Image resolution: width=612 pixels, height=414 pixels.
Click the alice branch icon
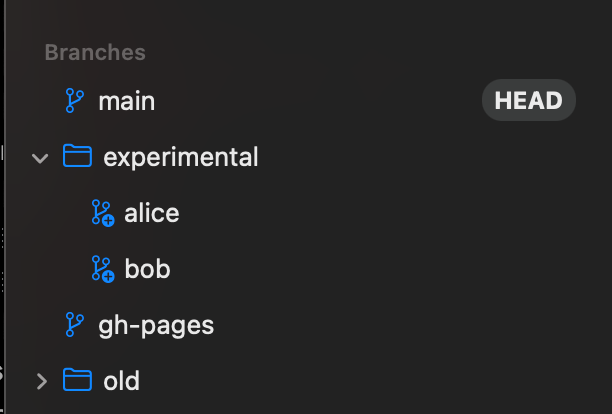(102, 213)
